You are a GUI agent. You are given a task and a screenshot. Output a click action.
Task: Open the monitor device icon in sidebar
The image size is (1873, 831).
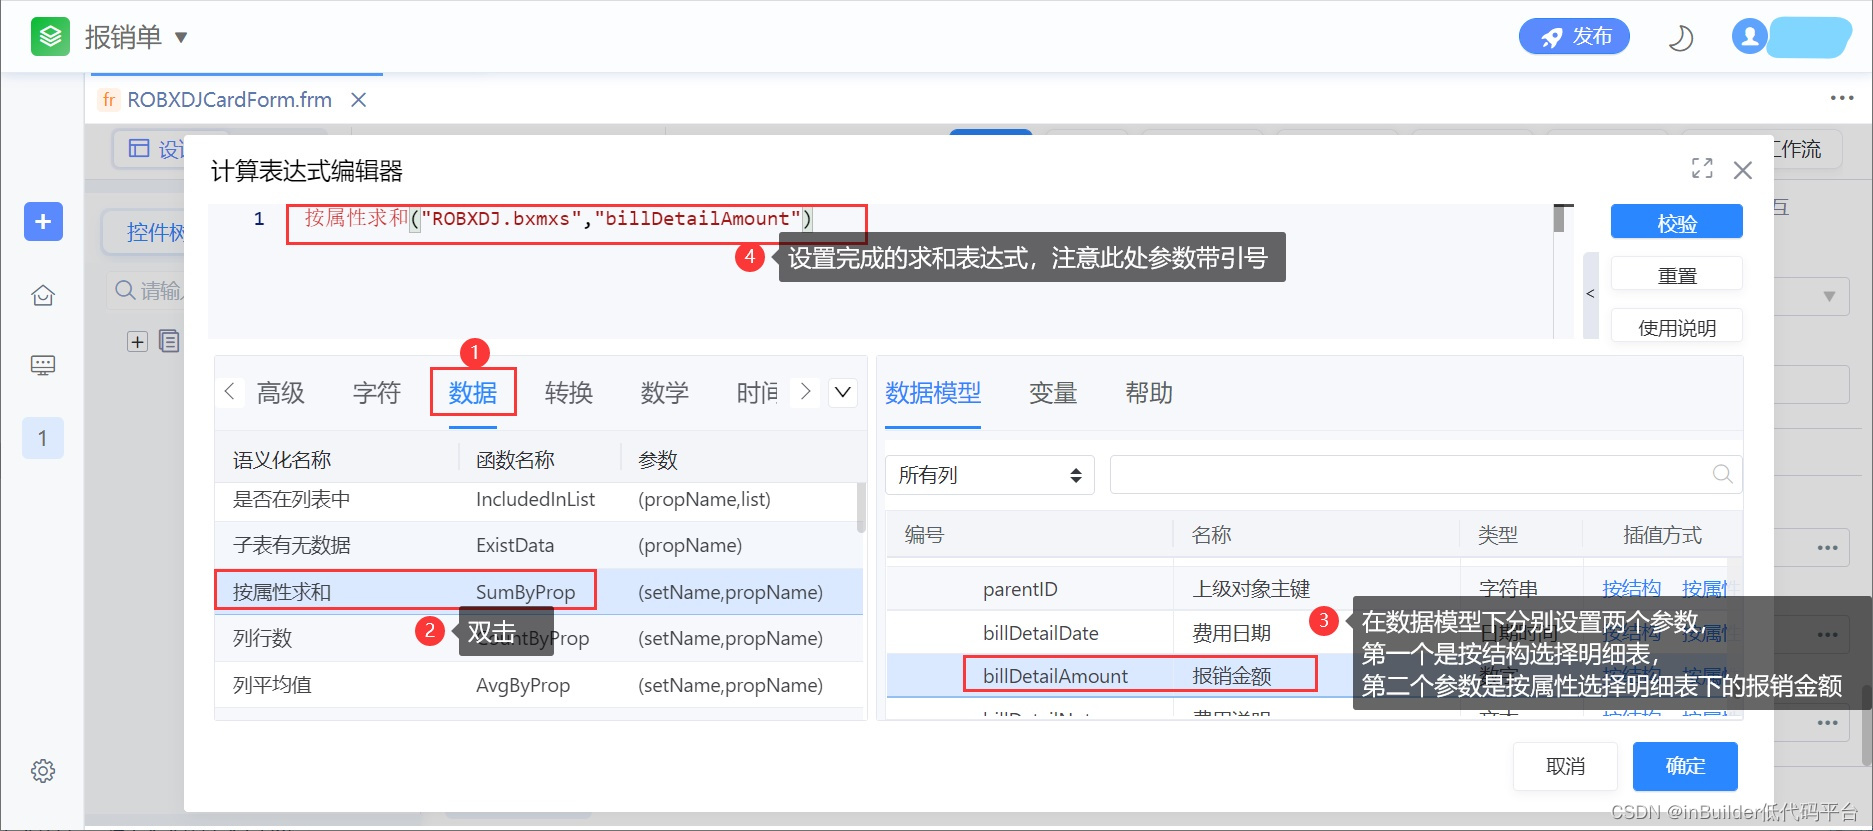click(x=43, y=365)
